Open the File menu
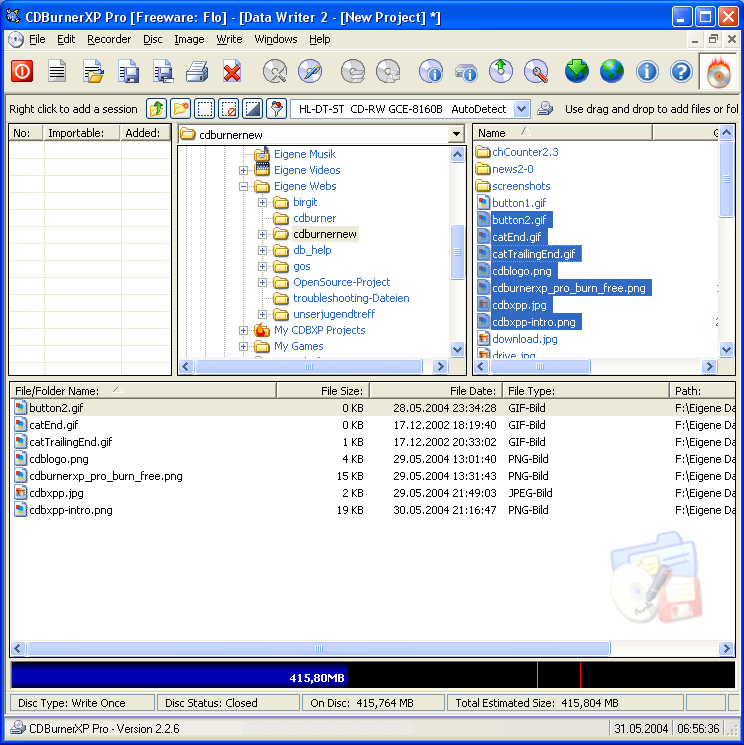This screenshot has height=745, width=744. pos(37,39)
